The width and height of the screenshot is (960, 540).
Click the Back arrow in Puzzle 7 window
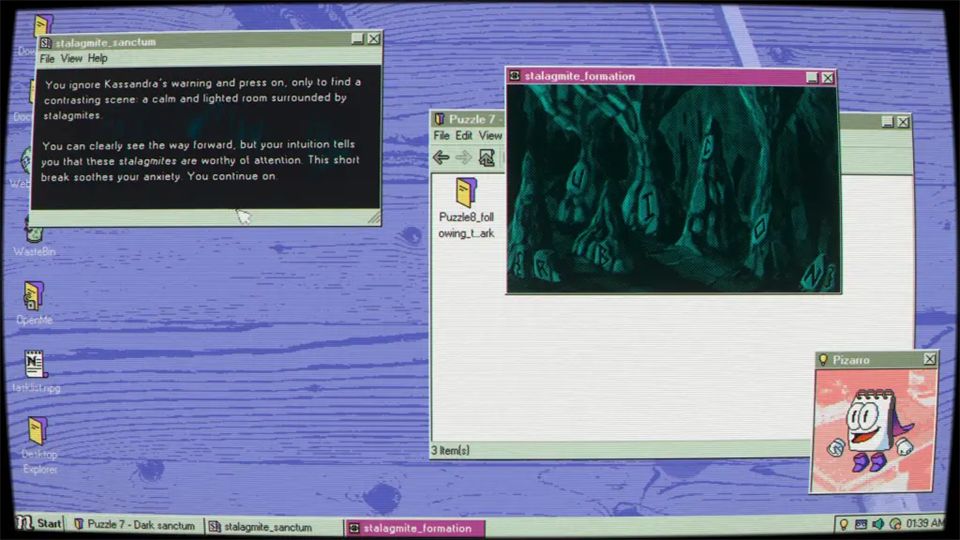pos(441,157)
